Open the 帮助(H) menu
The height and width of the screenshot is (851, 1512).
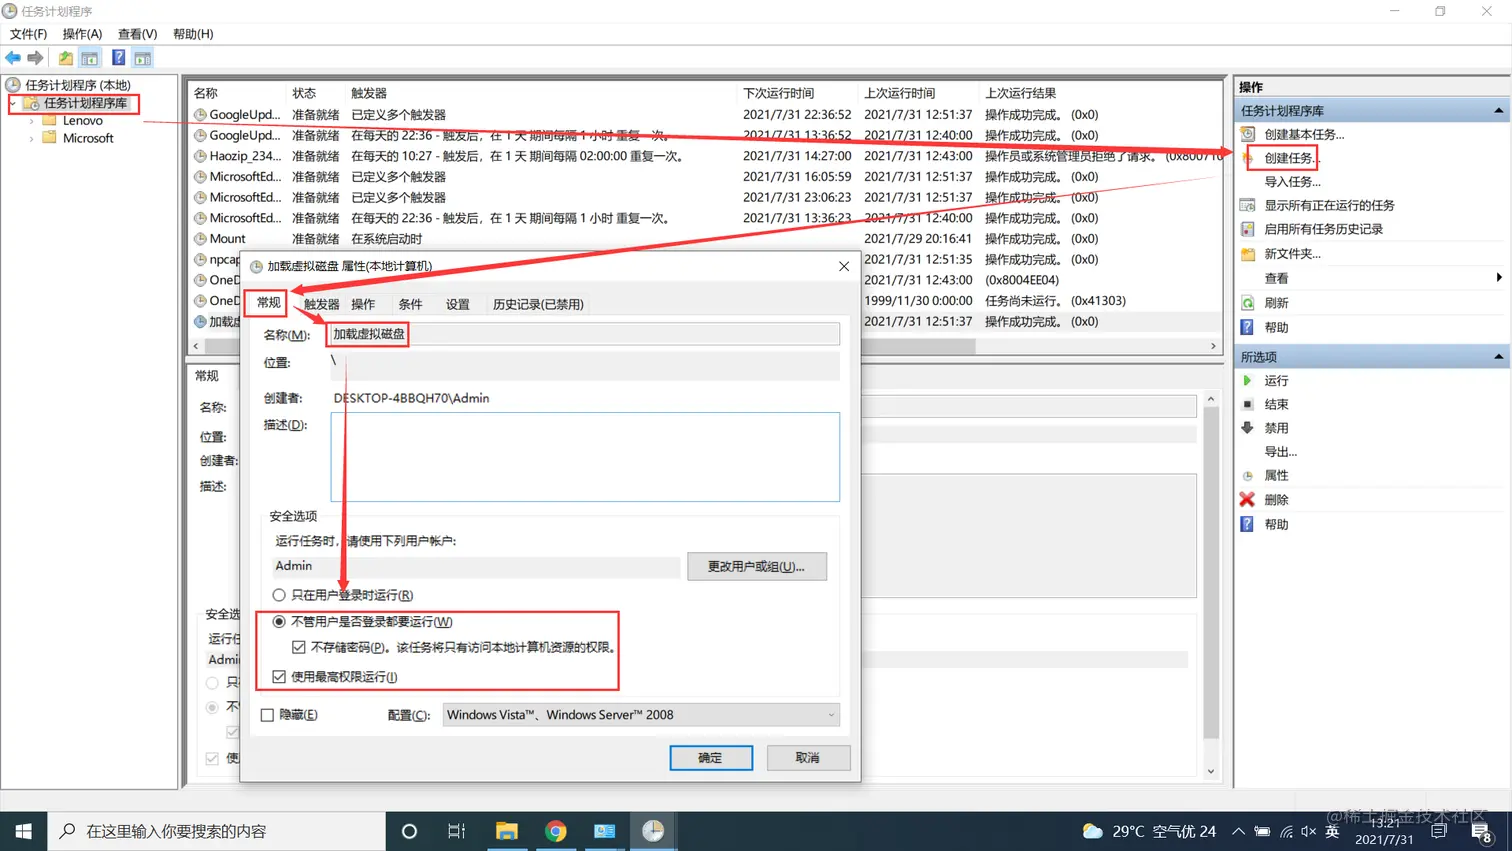[193, 34]
